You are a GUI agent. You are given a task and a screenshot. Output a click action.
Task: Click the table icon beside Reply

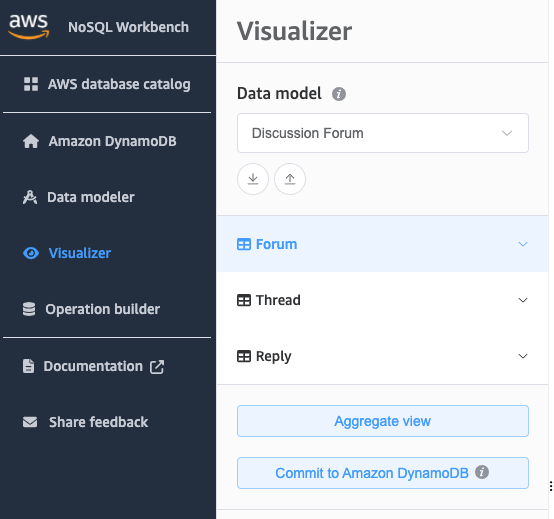[244, 356]
